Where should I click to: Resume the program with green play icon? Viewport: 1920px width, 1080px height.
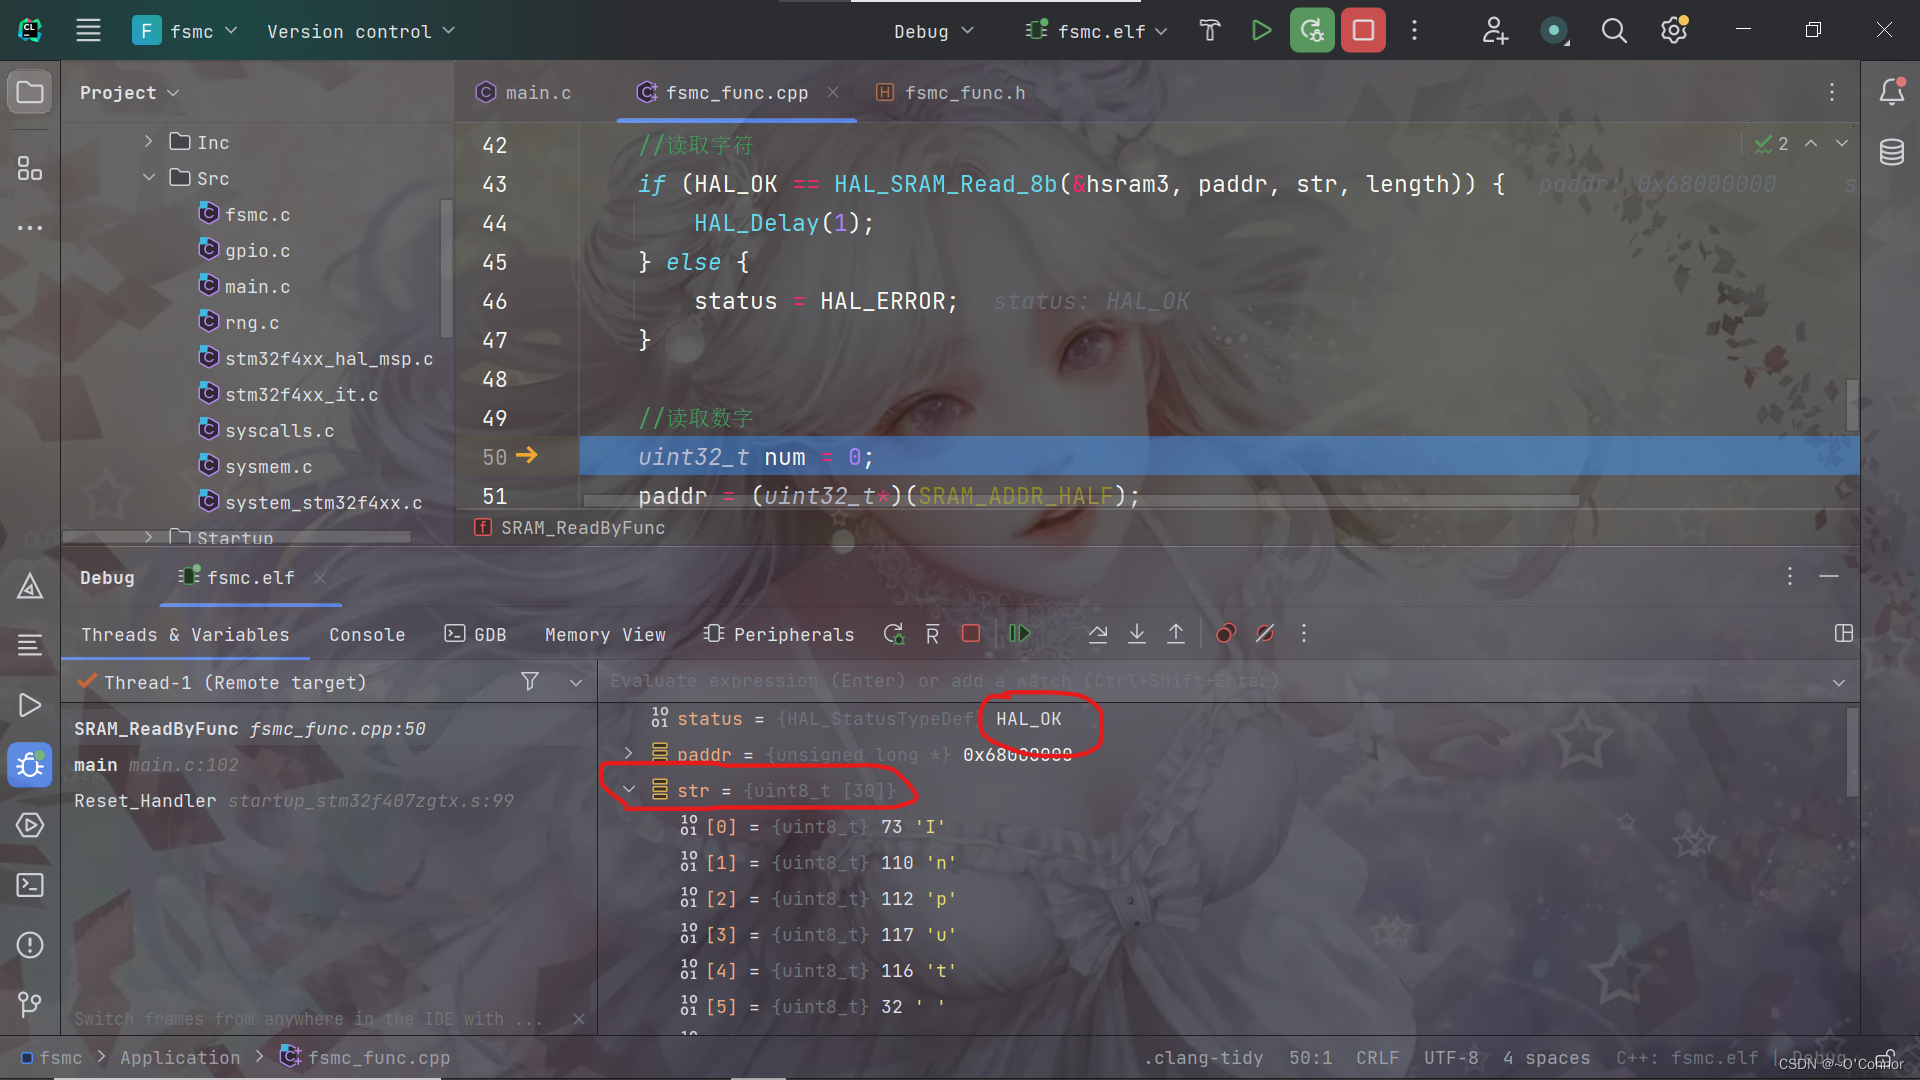[1019, 633]
